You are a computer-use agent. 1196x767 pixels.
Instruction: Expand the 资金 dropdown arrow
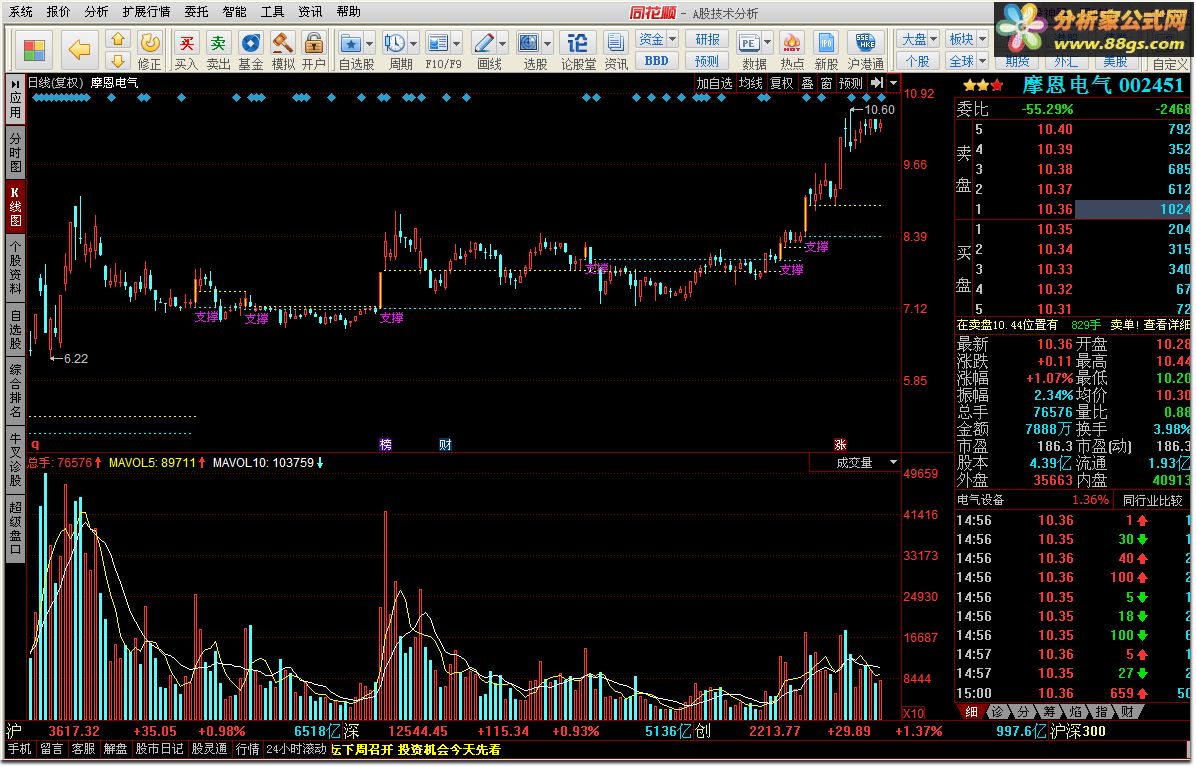(672, 39)
